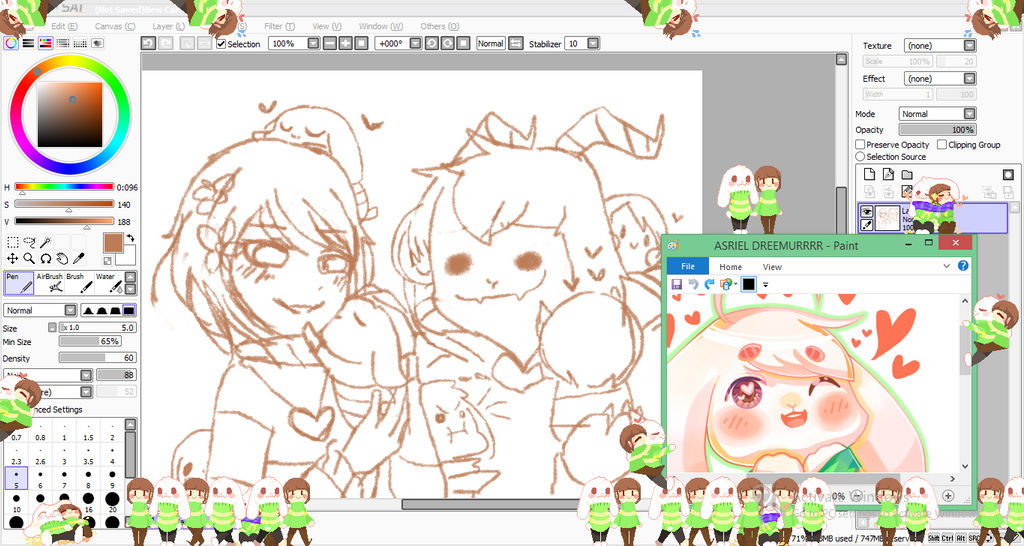
Task: Open the Layer menu
Action: click(168, 26)
